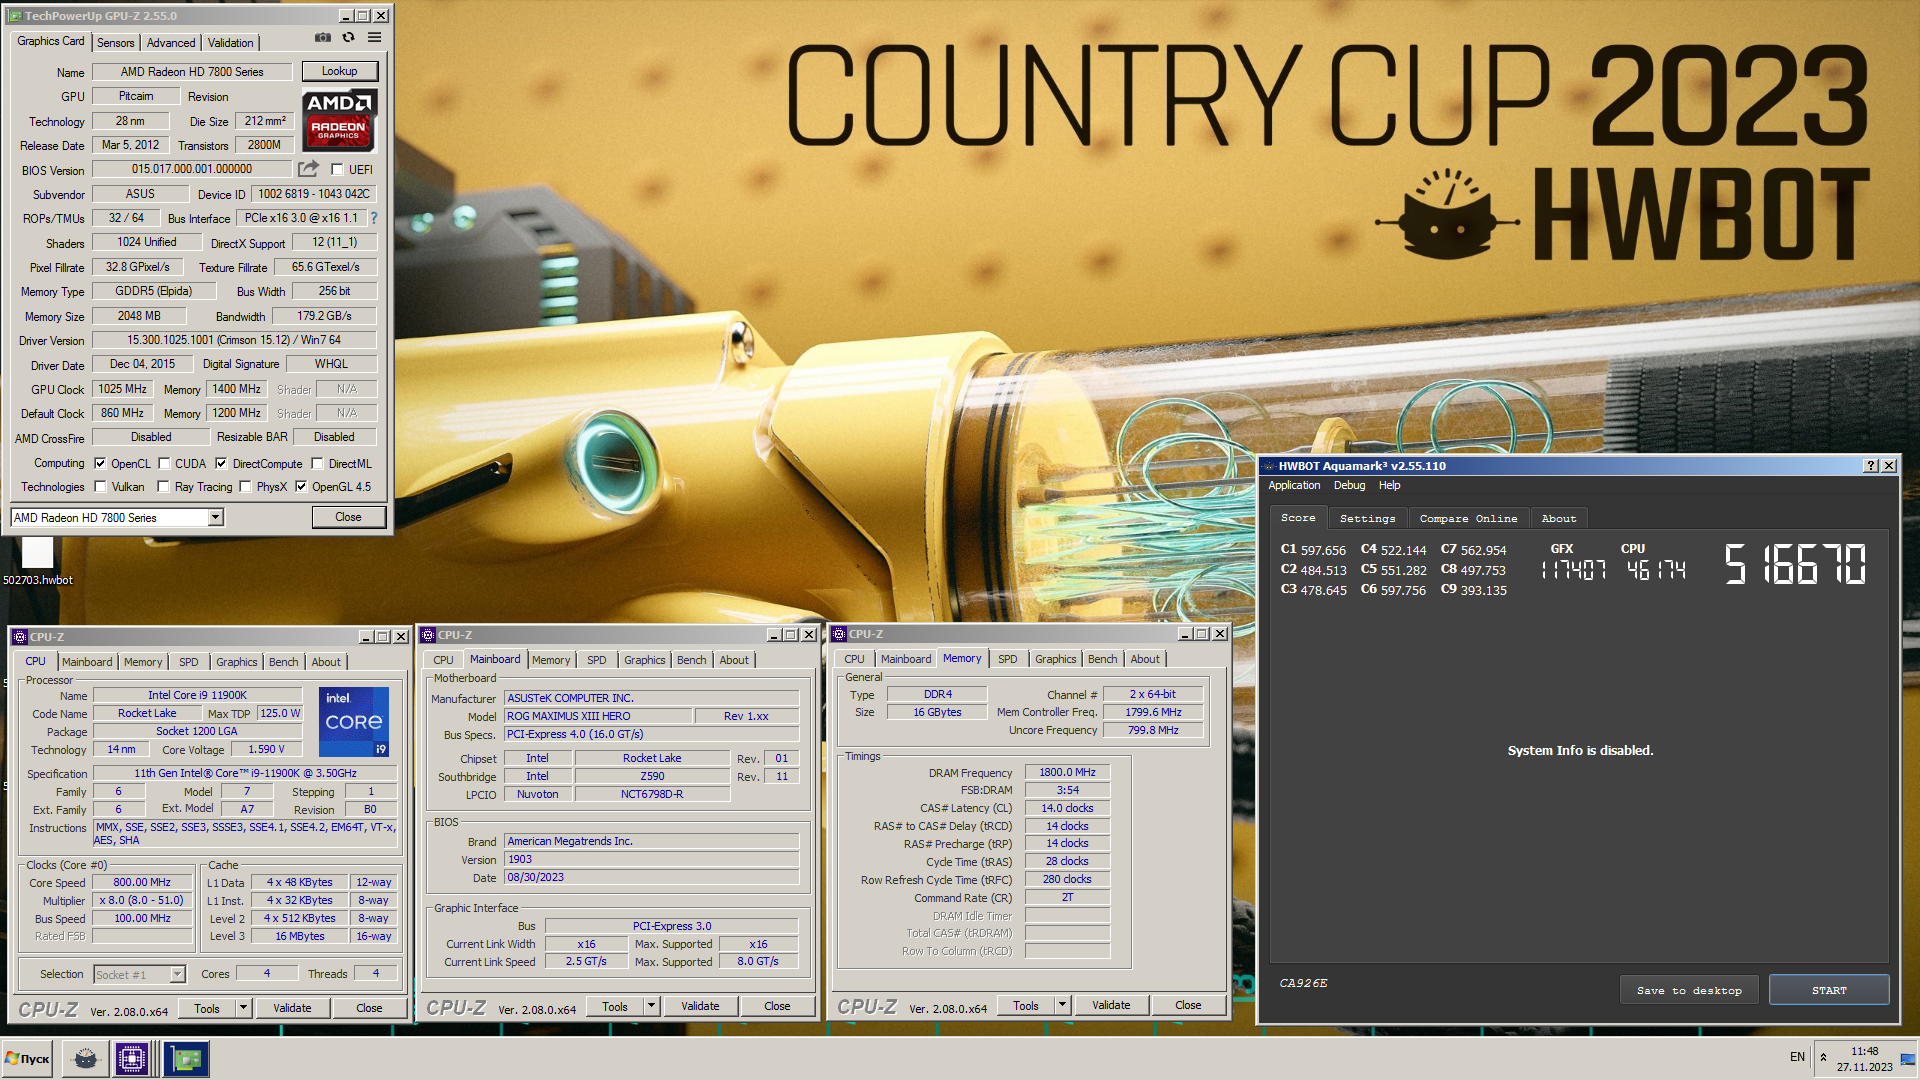1920x1080 pixels.
Task: Switch to the GPU-Z Advanced tab
Action: tap(171, 43)
